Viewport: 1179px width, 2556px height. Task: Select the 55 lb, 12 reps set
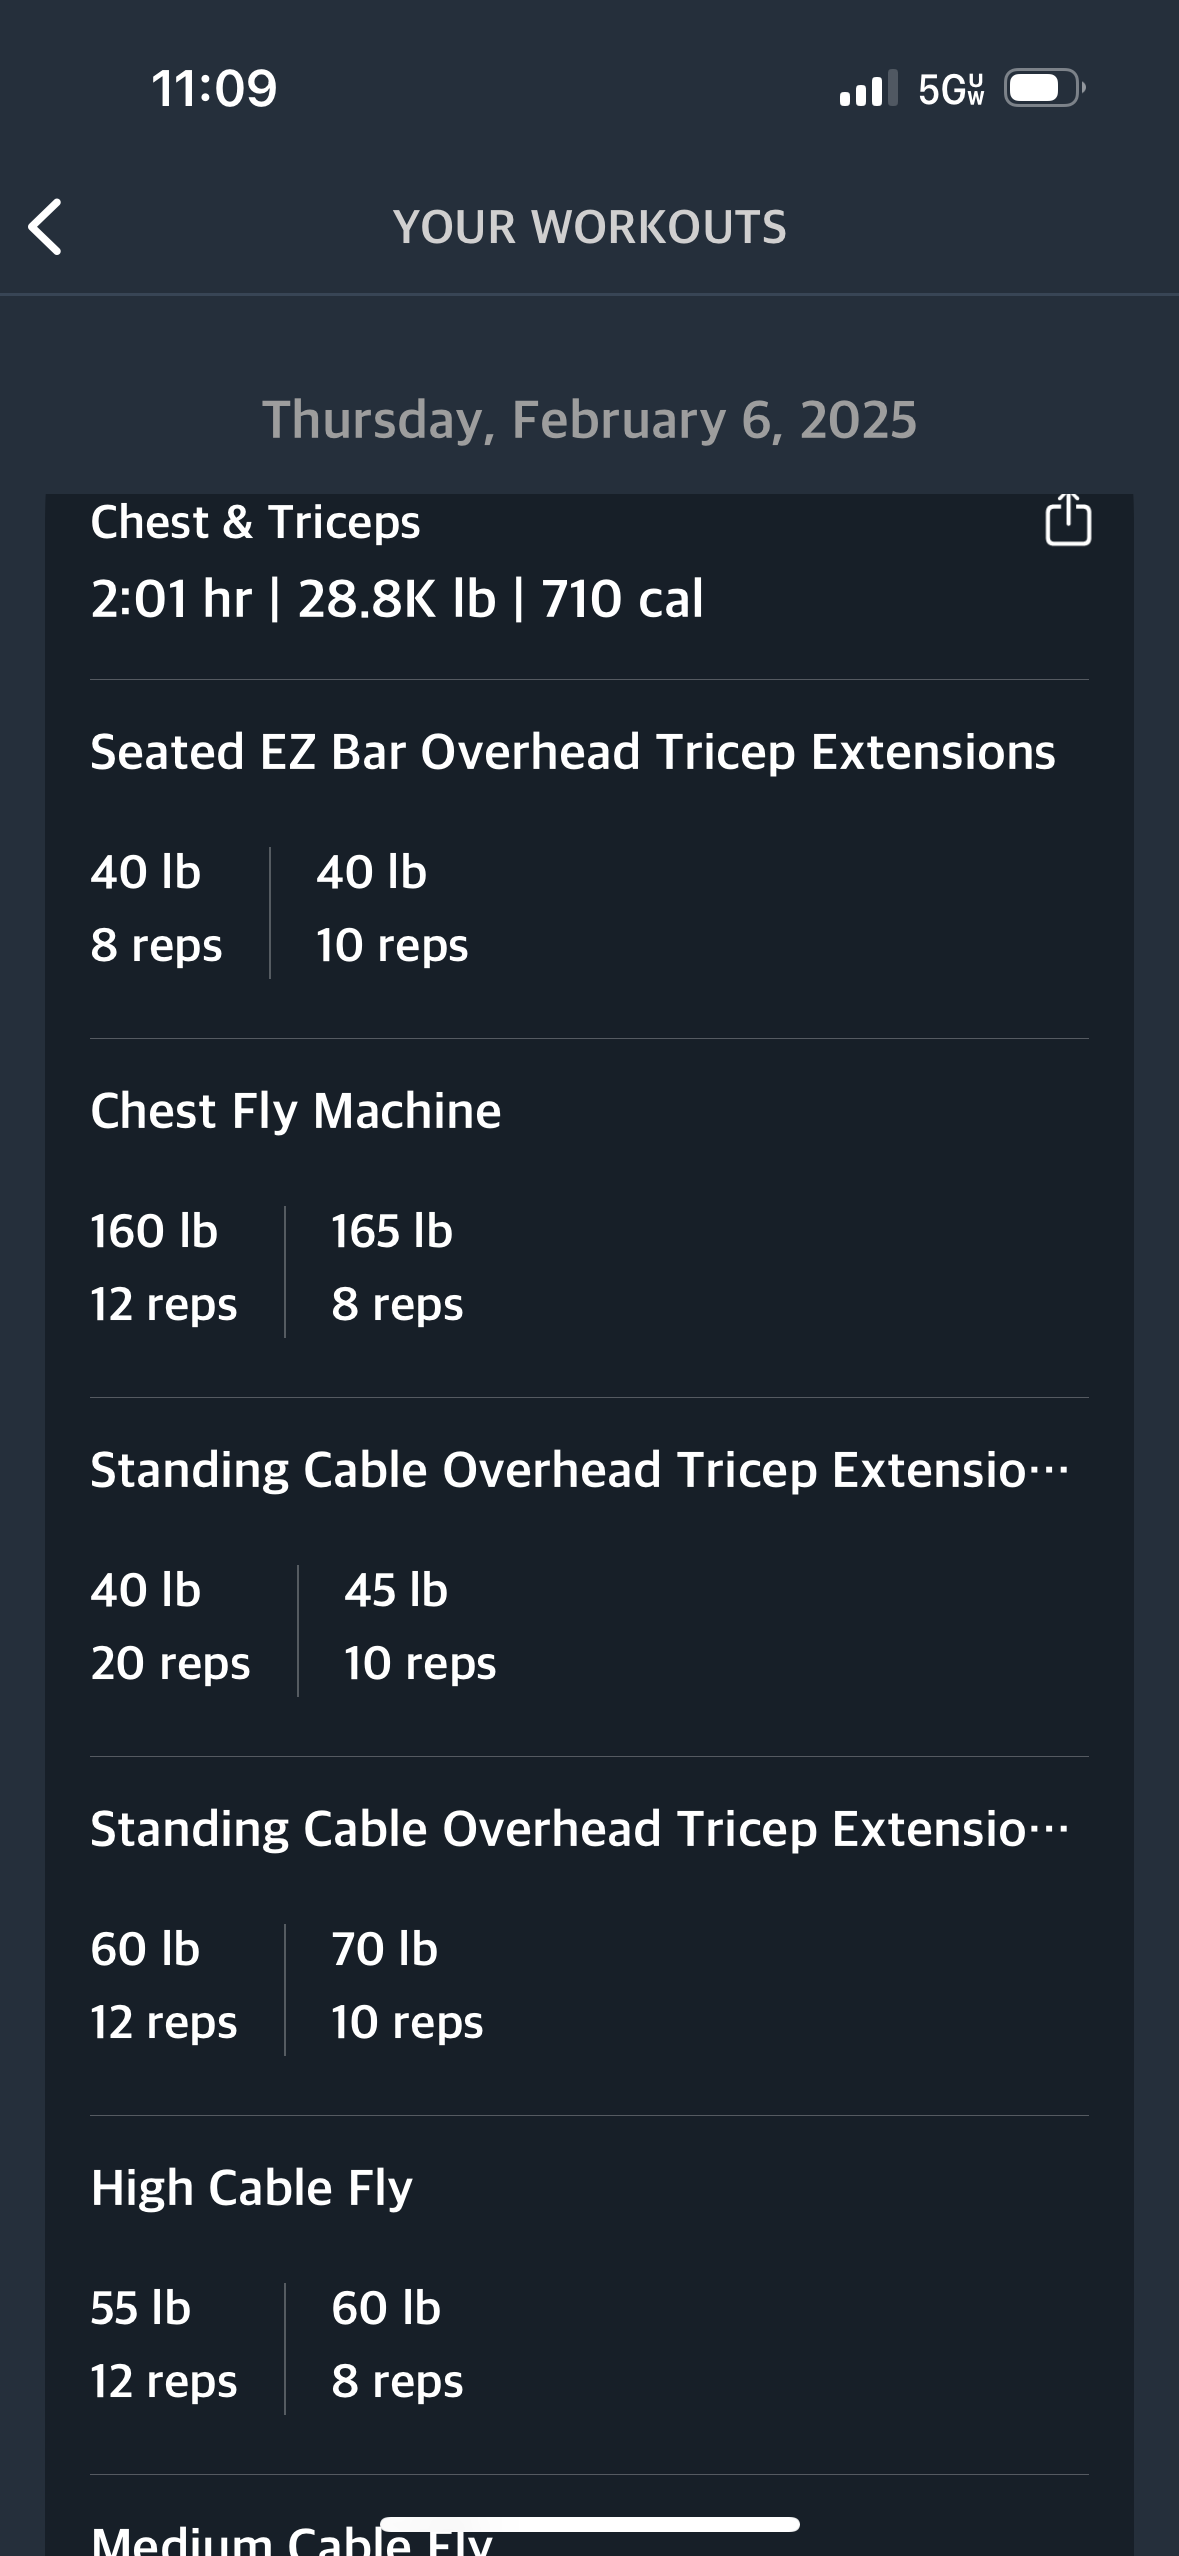pyautogui.click(x=164, y=2344)
